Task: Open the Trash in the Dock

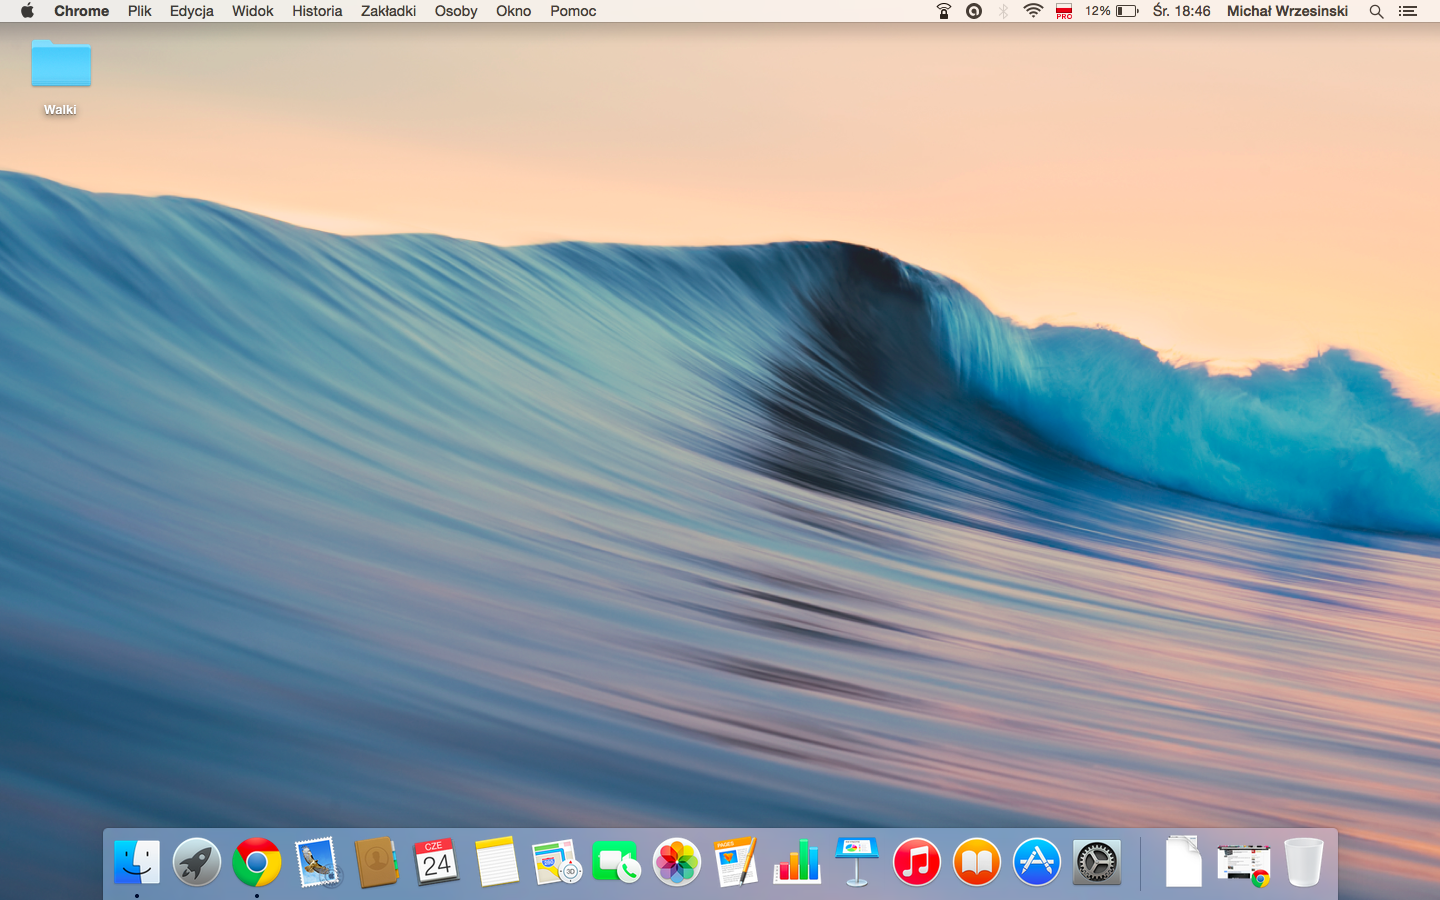Action: (x=1304, y=862)
